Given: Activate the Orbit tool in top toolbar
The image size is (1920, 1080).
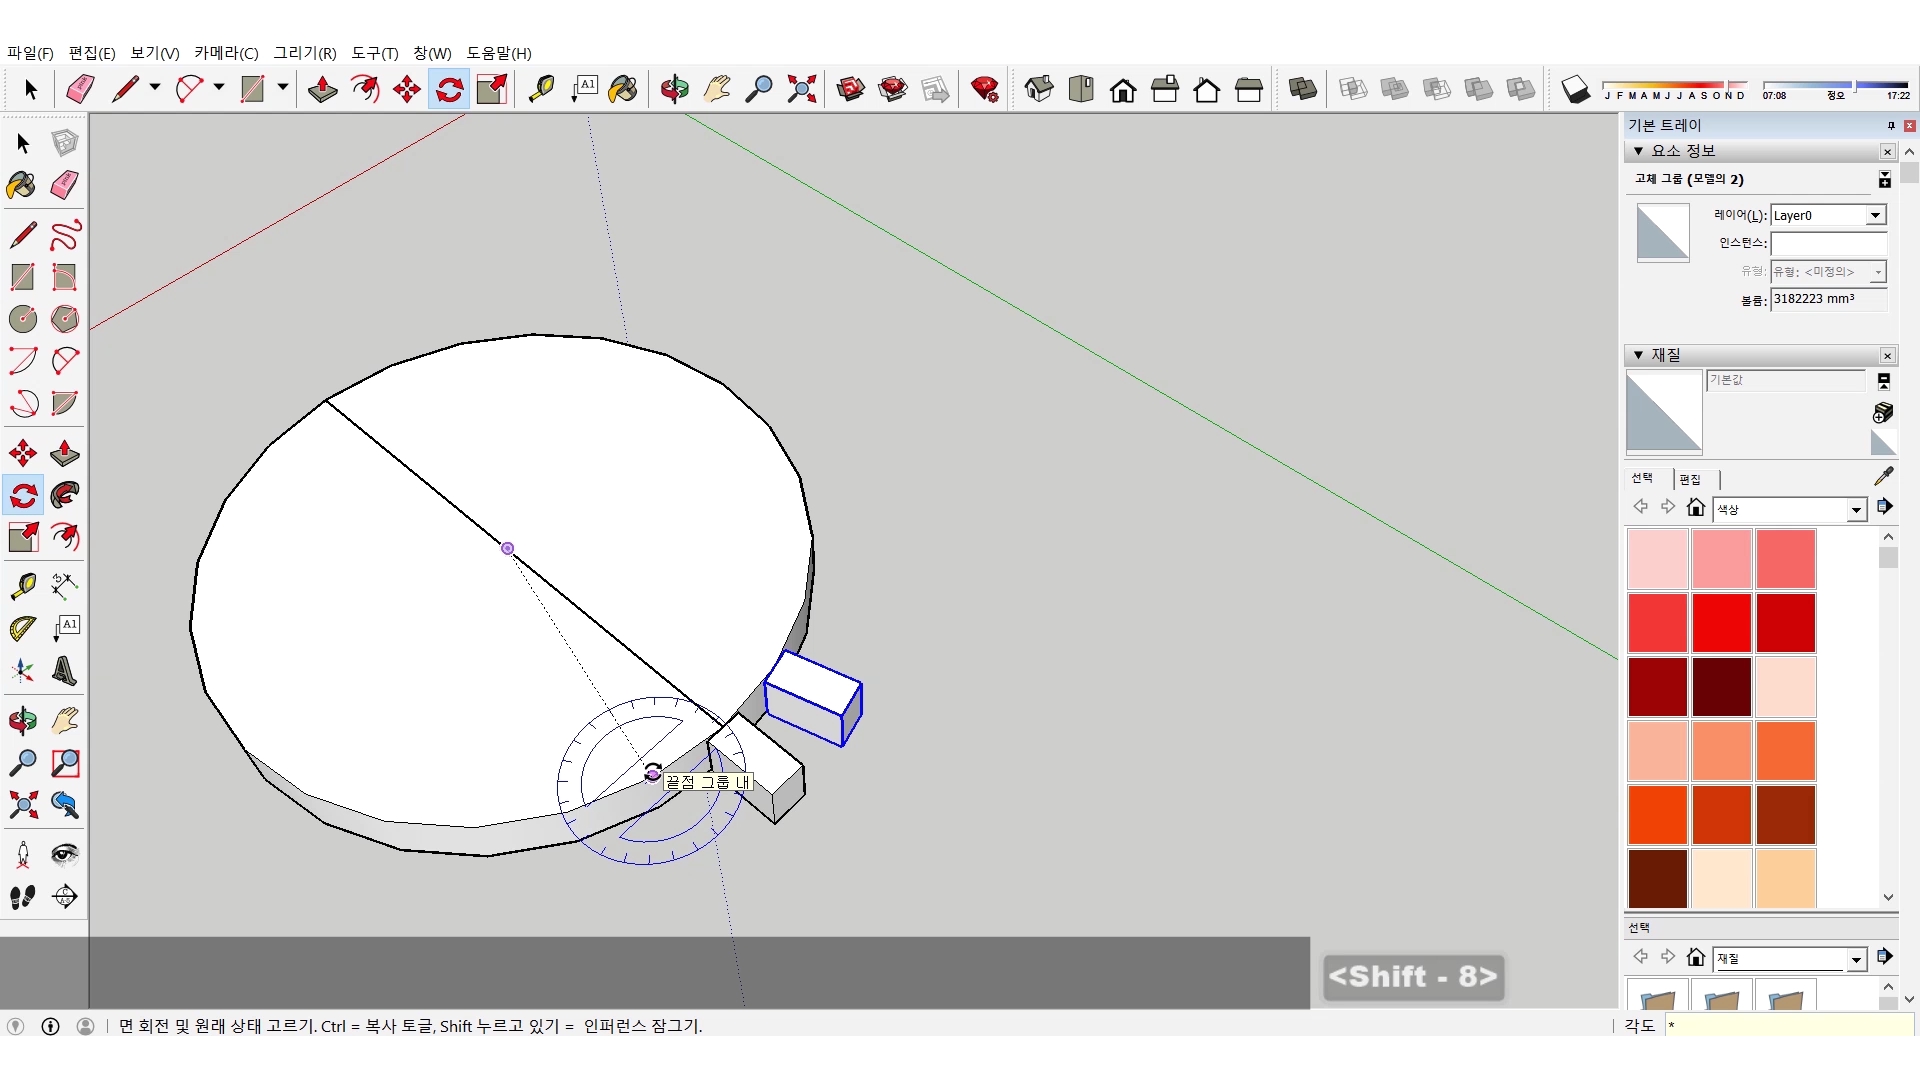Looking at the screenshot, I should pos(674,89).
